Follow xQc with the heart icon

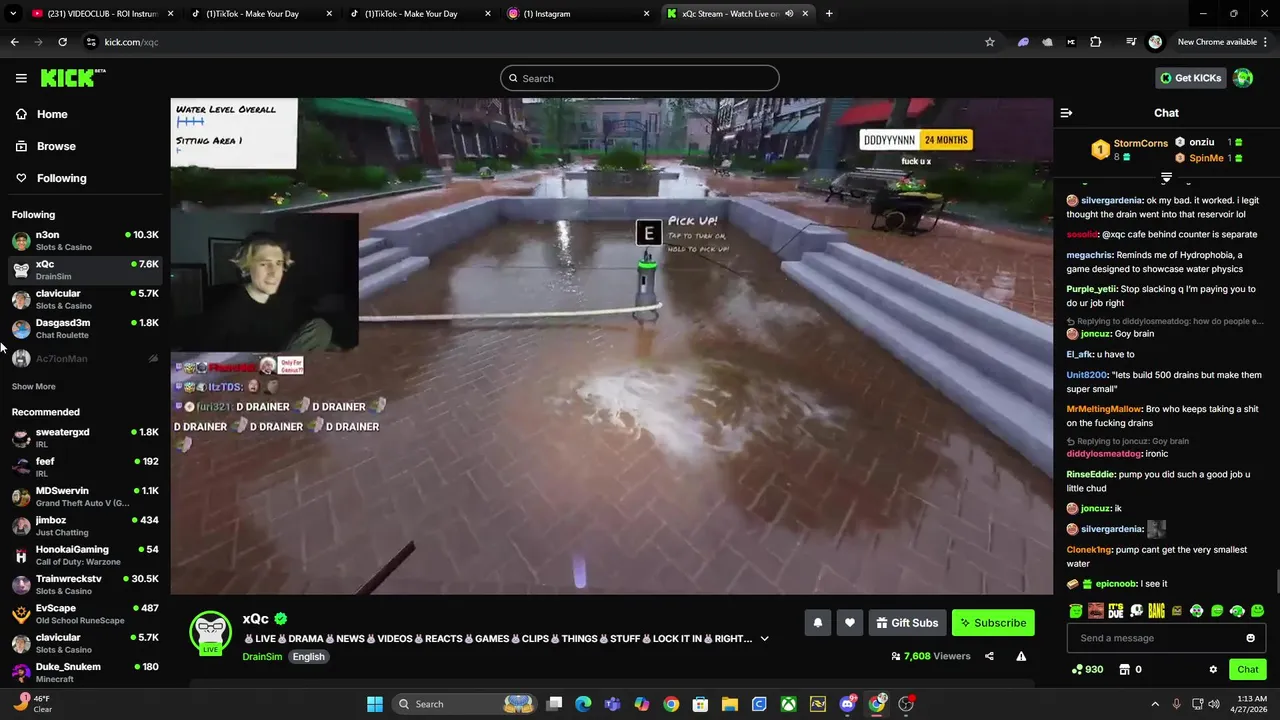coord(850,623)
